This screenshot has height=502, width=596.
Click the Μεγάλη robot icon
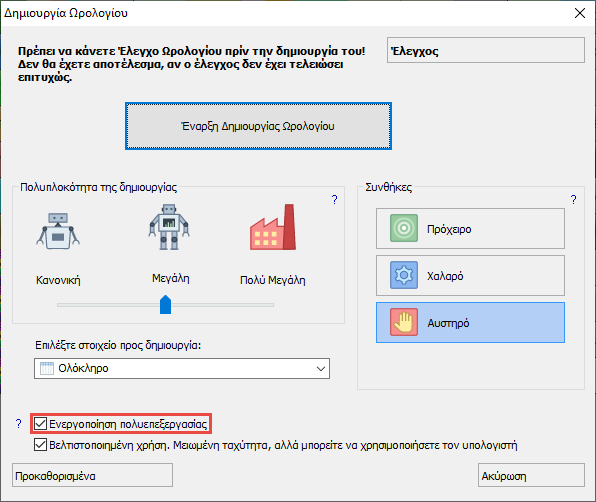169,227
